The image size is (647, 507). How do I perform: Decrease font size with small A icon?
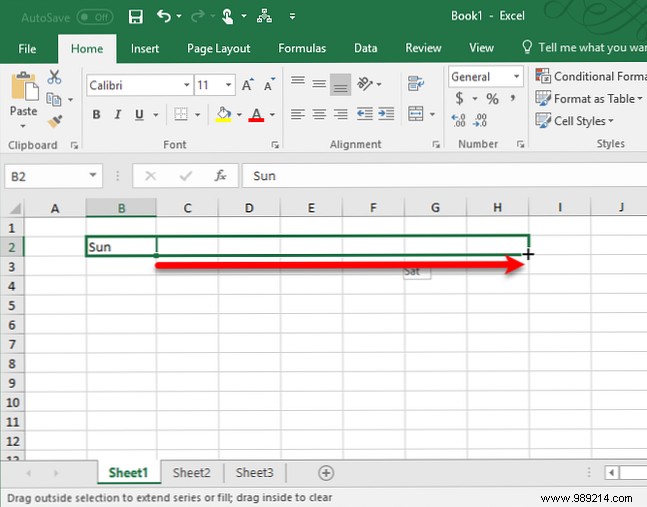[269, 85]
